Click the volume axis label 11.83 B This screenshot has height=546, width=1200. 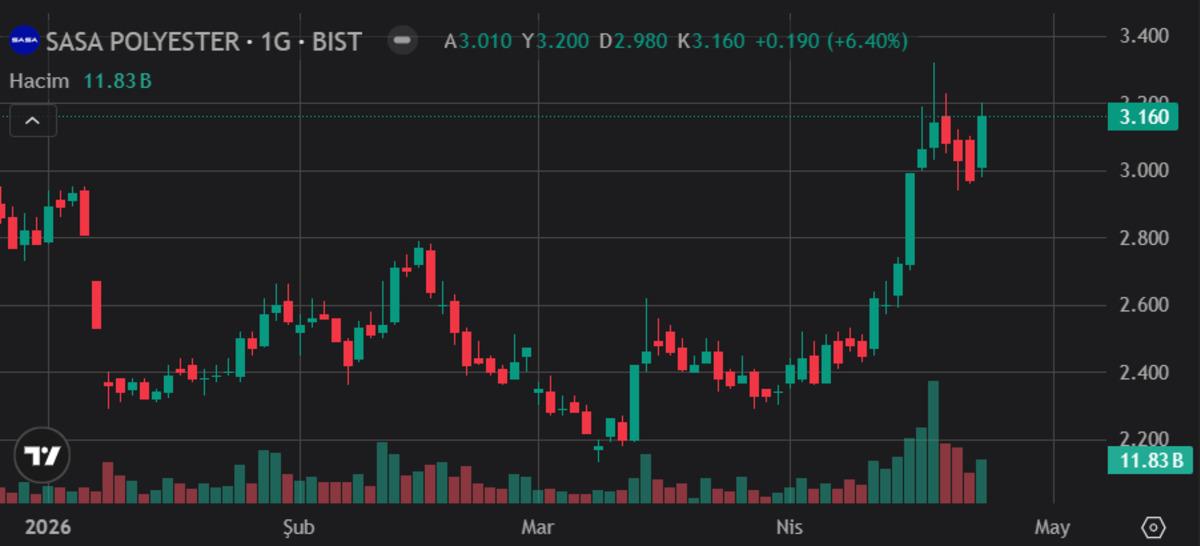[x=1144, y=461]
